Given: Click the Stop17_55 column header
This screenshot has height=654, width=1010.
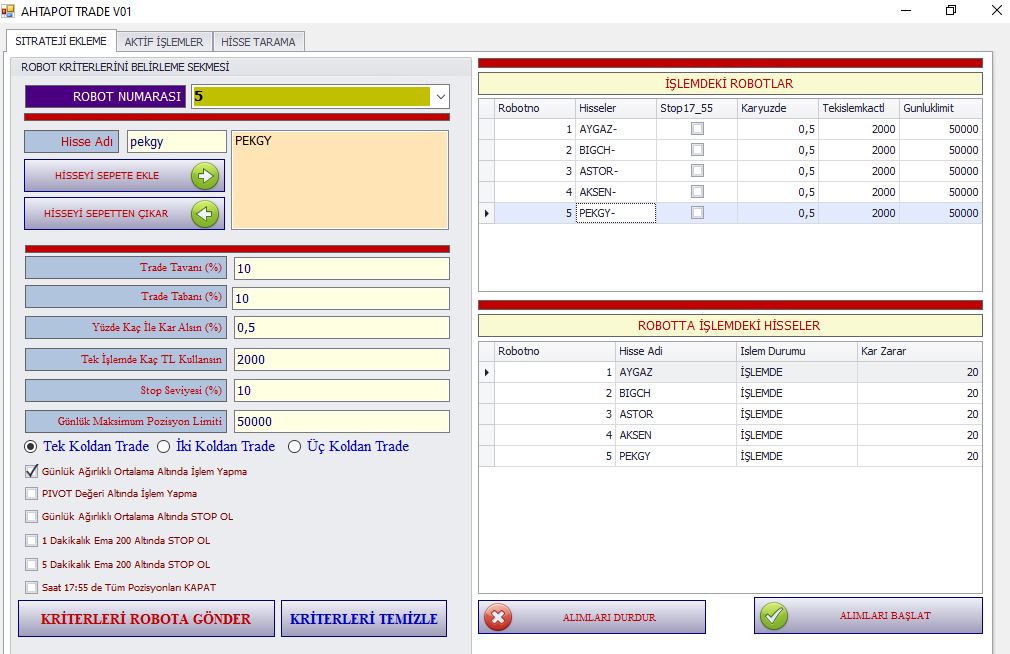Looking at the screenshot, I should 697,108.
